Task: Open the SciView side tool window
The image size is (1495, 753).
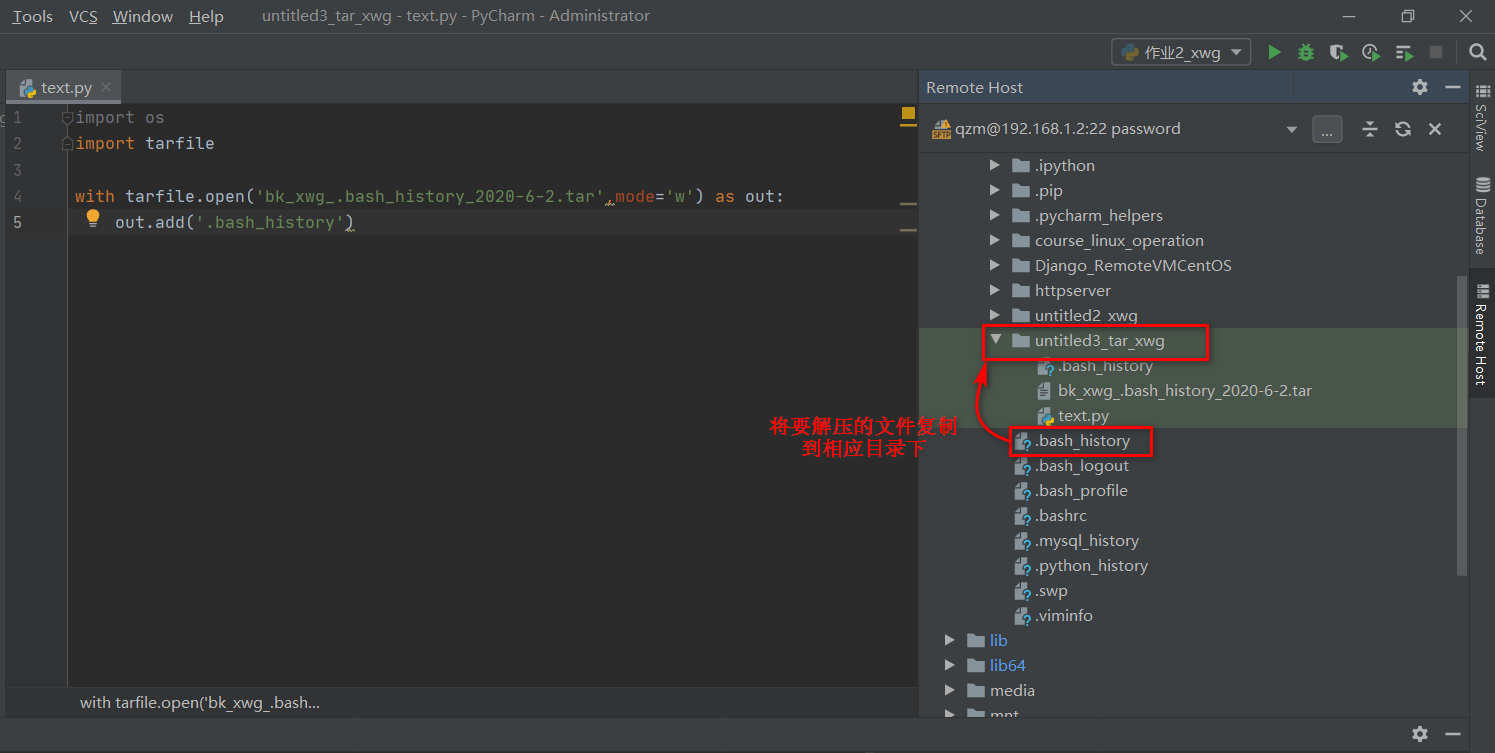Action: (1481, 117)
